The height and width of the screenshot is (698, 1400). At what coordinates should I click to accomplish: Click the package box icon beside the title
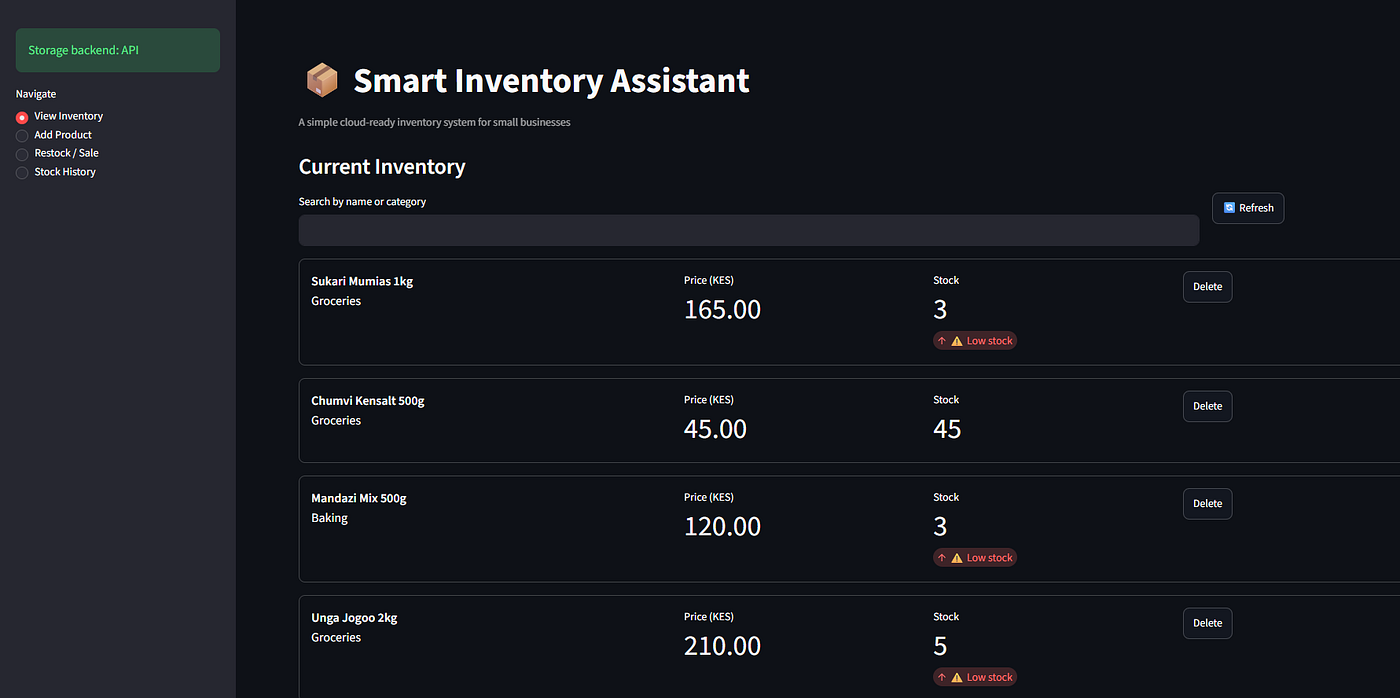(x=322, y=80)
